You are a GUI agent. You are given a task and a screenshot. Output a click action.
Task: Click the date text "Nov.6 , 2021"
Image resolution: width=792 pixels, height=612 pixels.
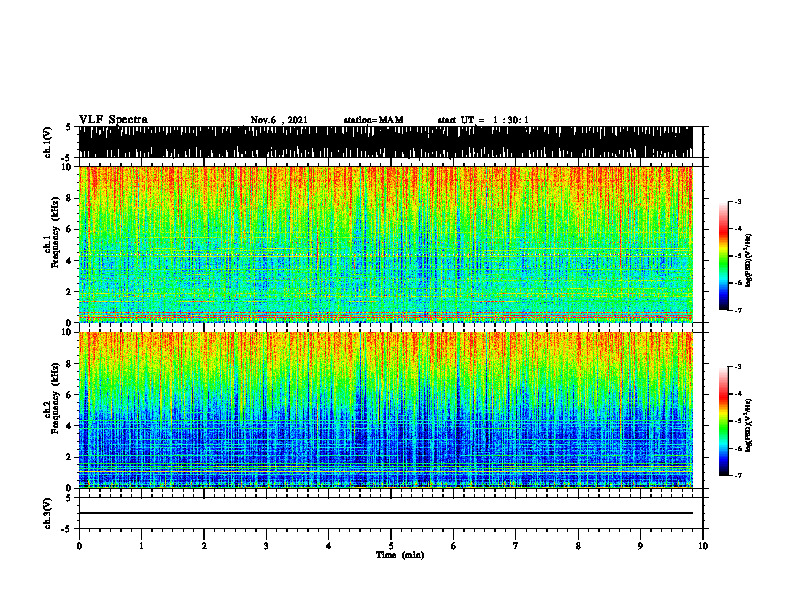(279, 120)
